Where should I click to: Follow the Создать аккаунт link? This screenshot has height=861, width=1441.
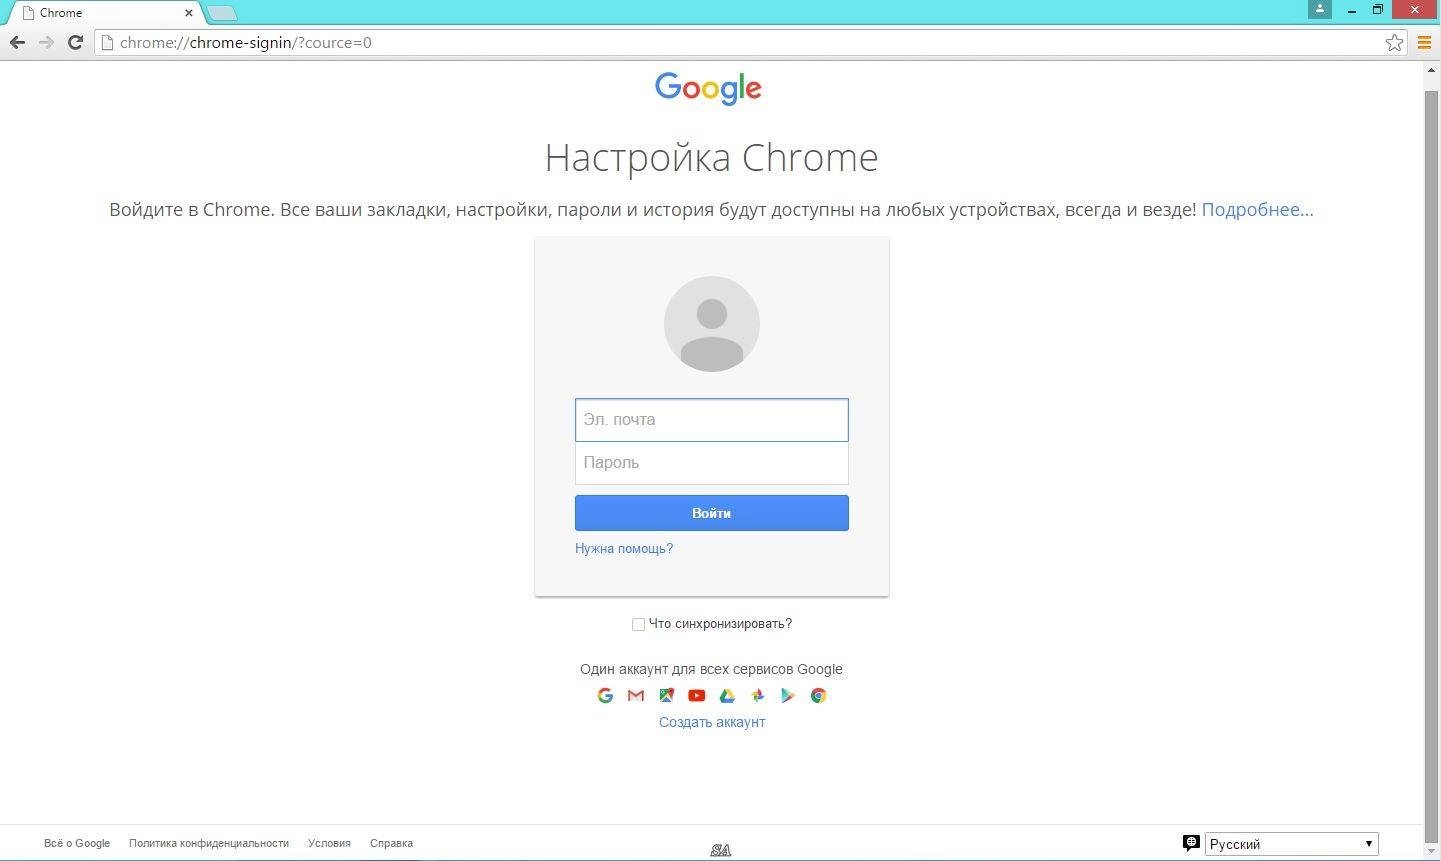pos(712,722)
